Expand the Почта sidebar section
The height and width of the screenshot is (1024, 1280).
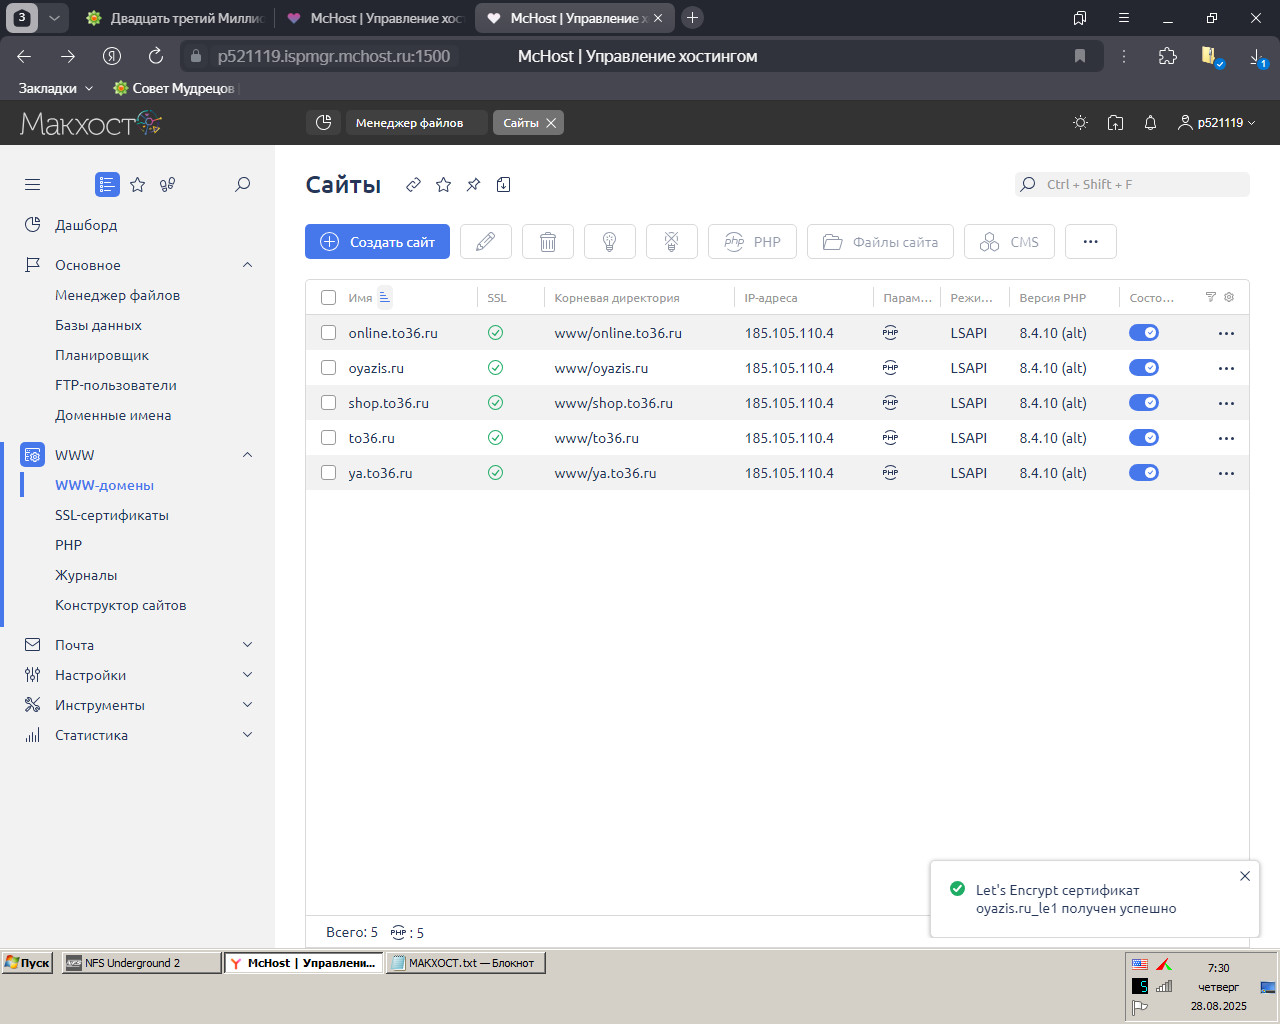point(248,645)
